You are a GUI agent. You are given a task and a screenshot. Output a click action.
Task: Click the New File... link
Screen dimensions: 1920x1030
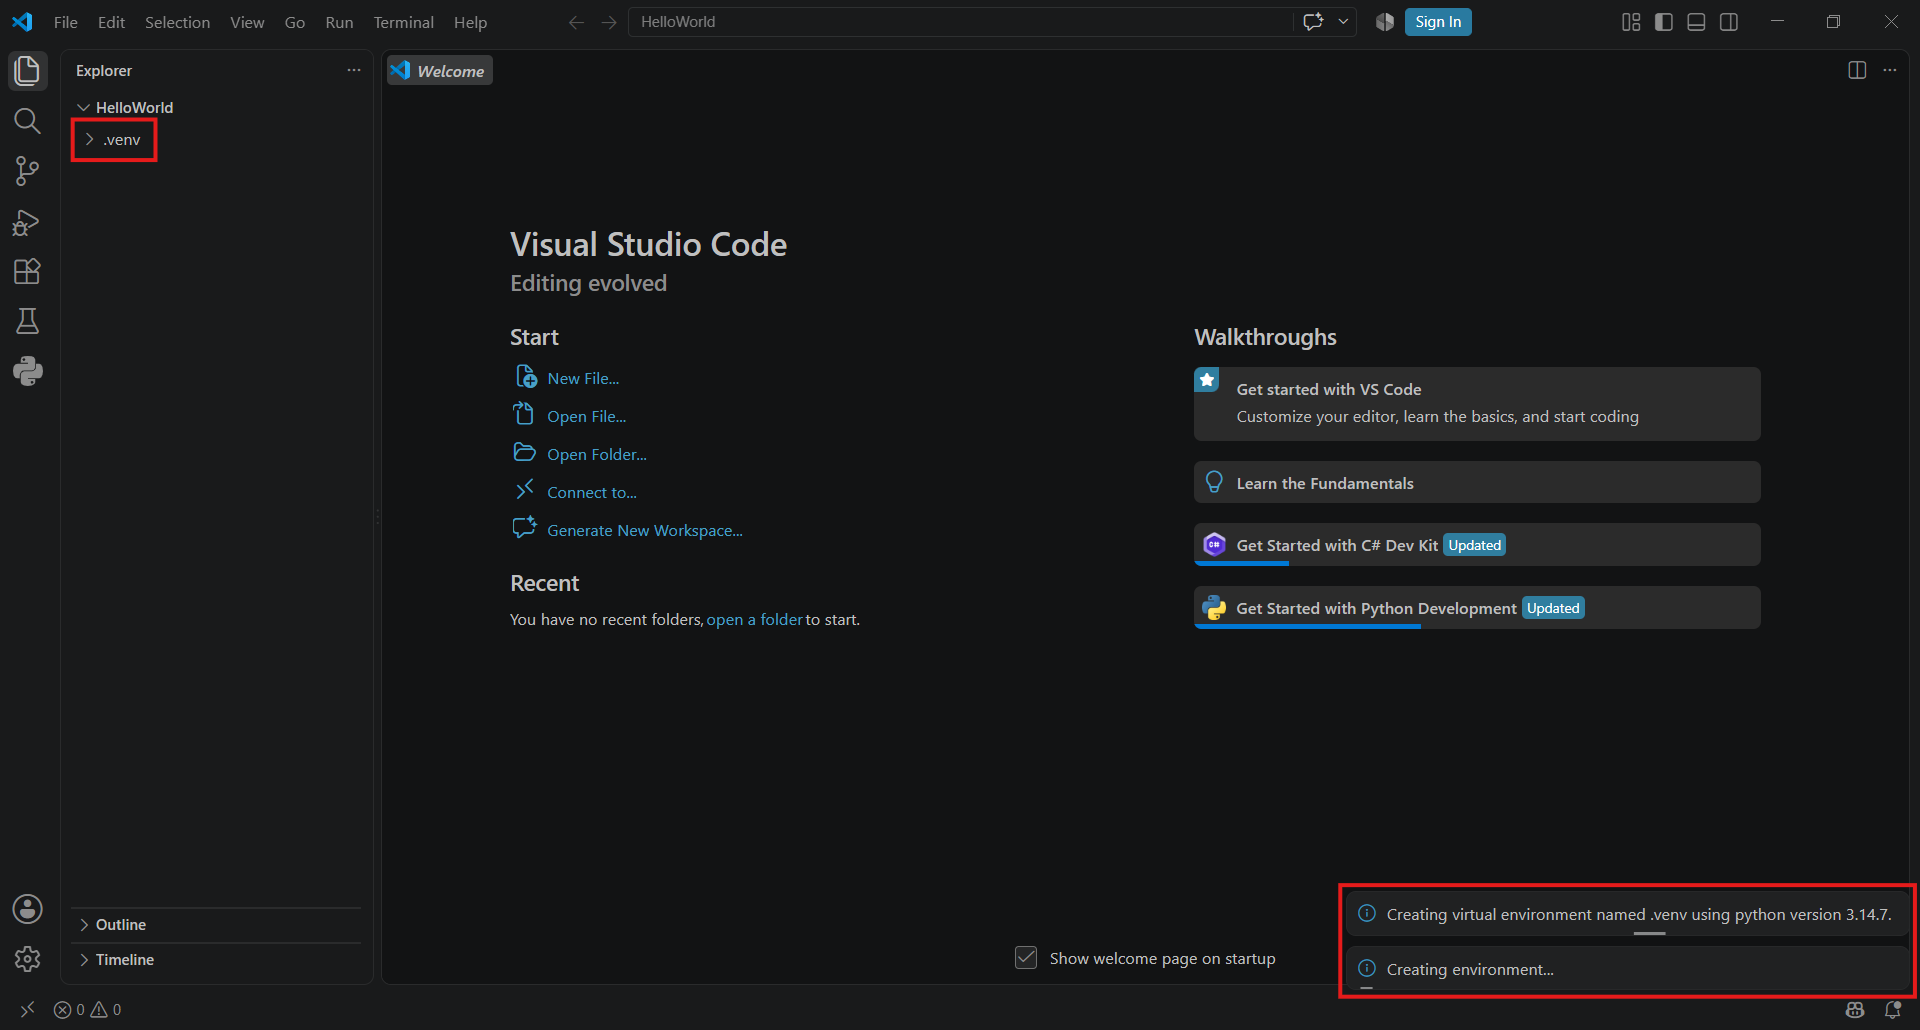pos(583,378)
